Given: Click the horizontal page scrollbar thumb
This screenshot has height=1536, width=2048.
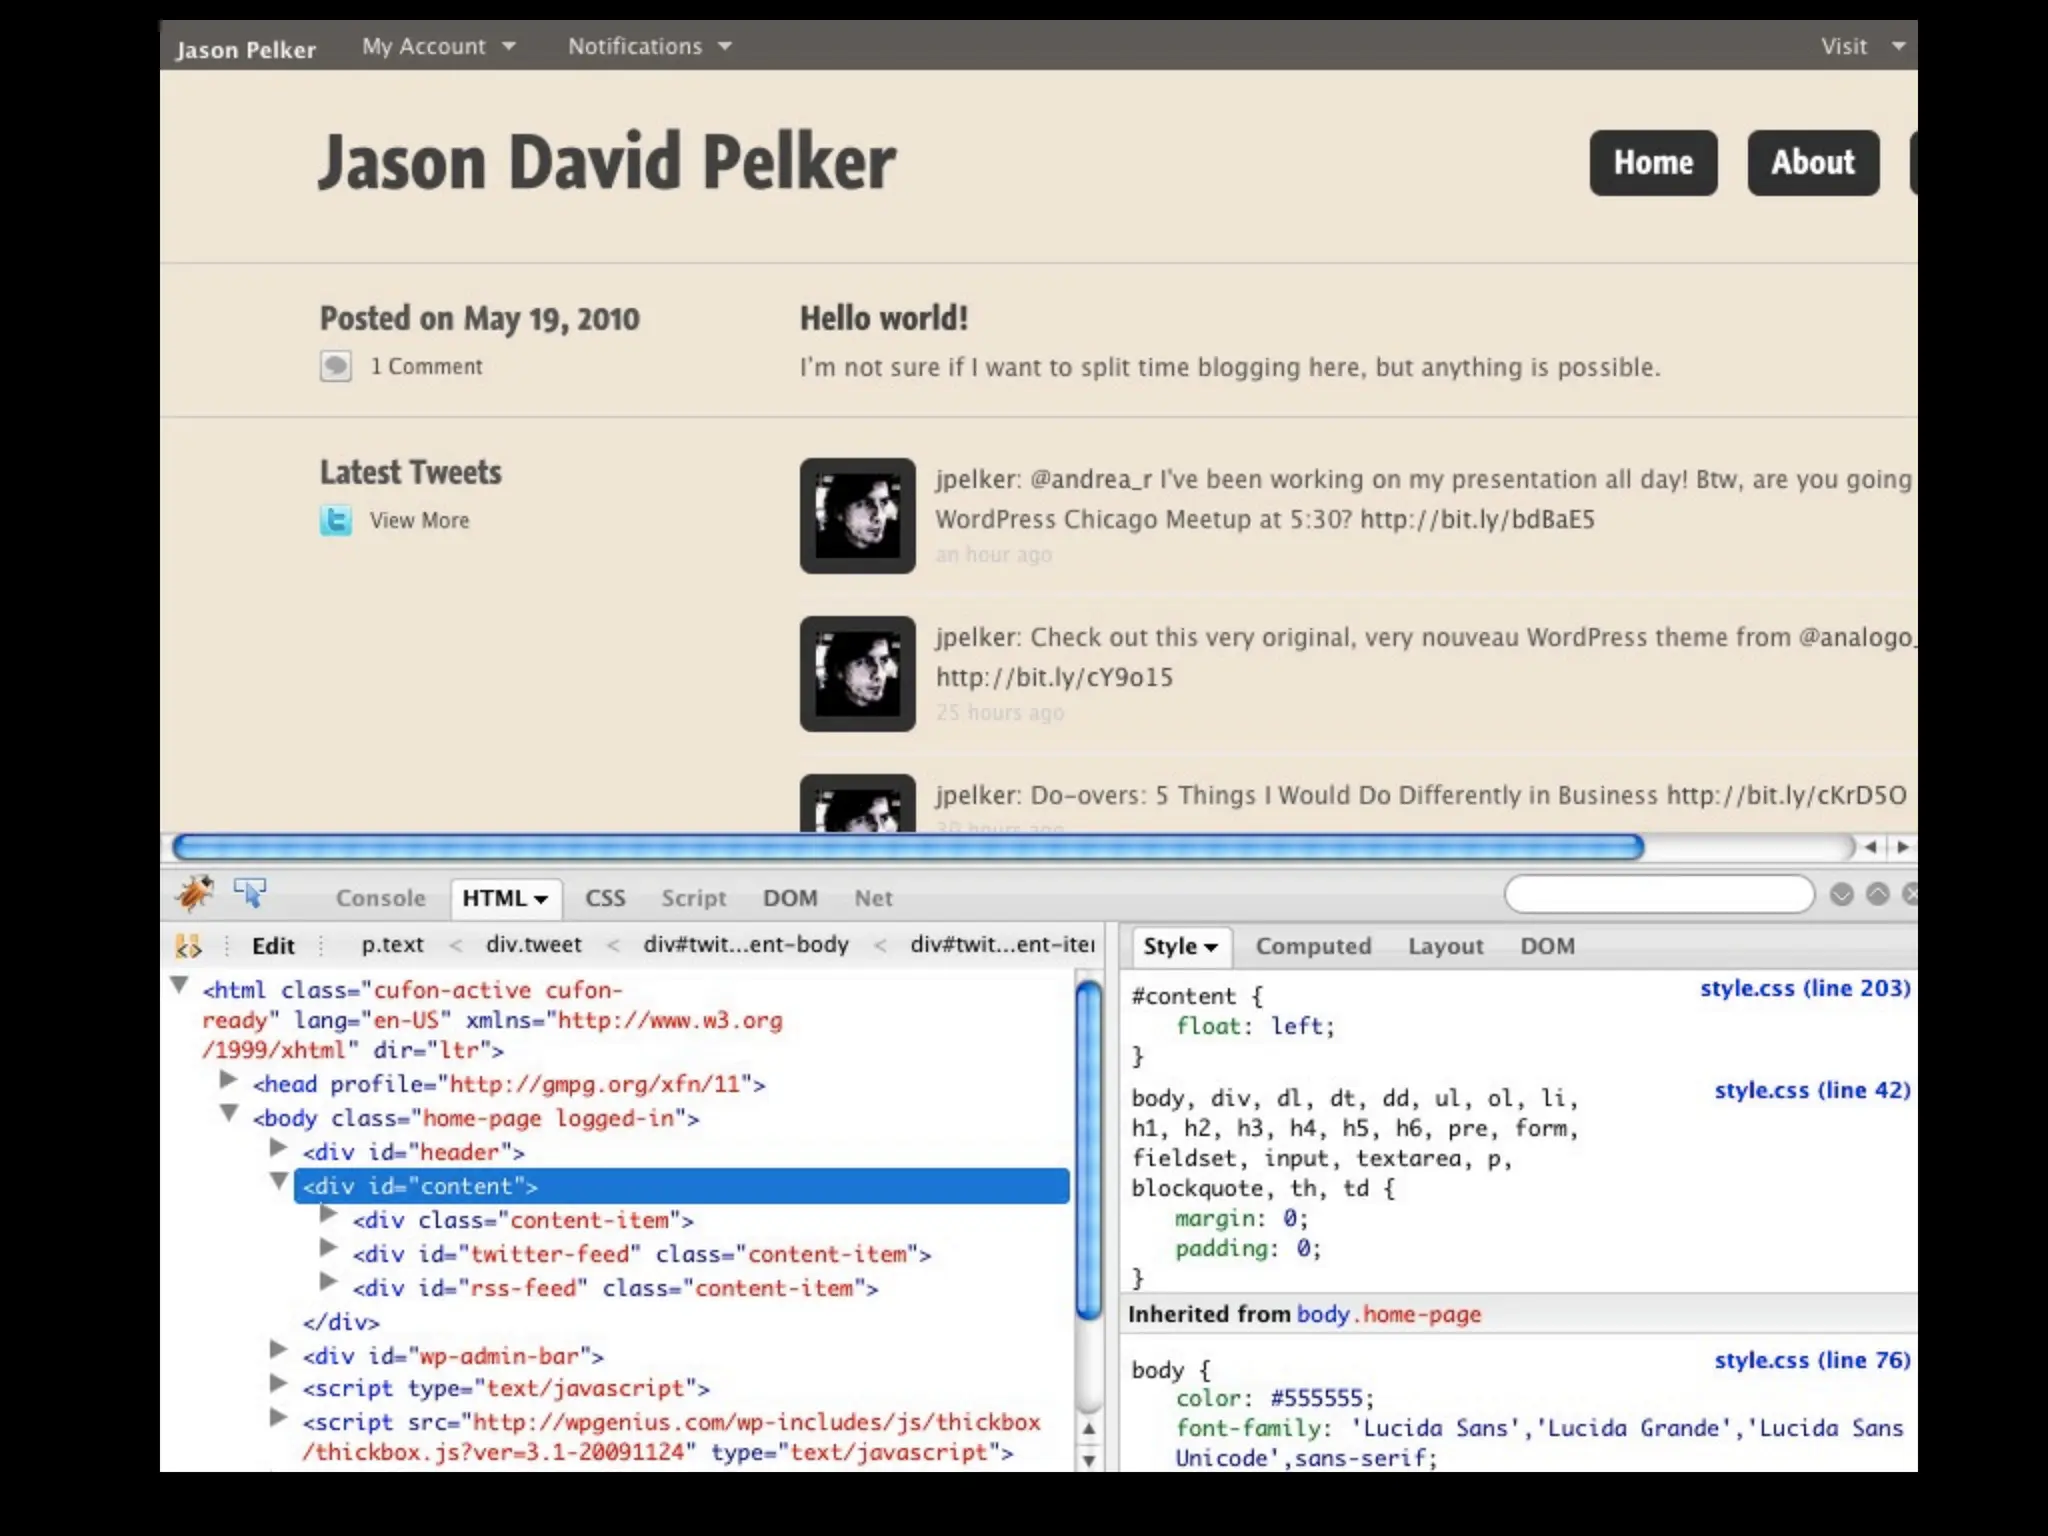Looking at the screenshot, I should coord(907,847).
